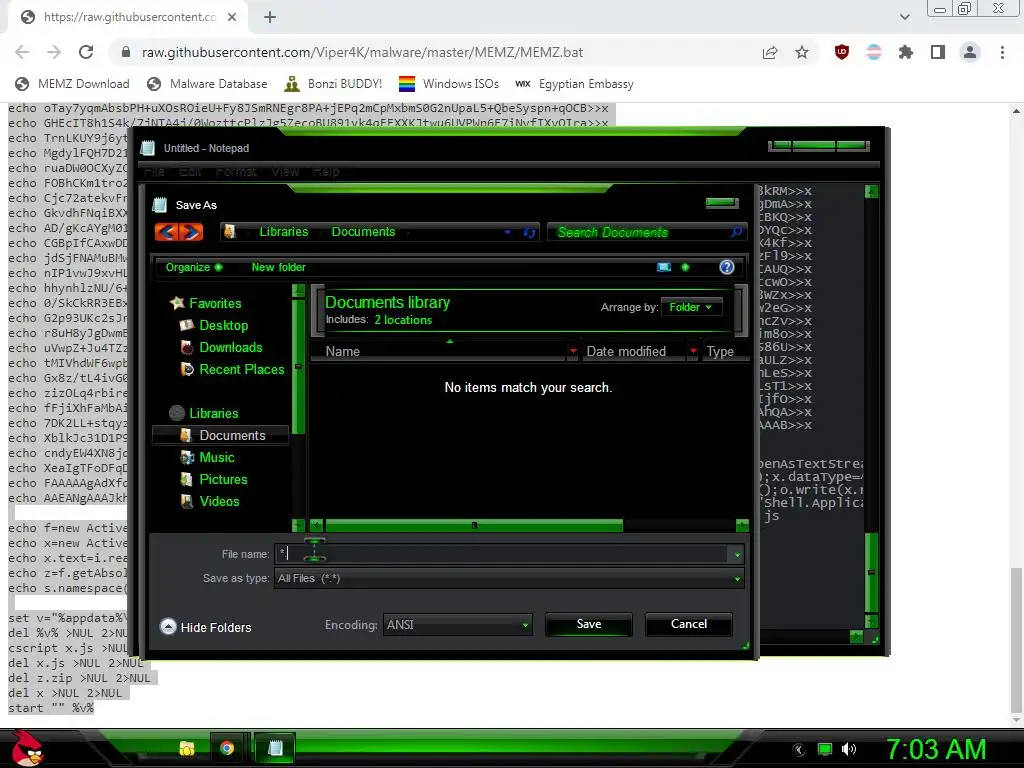Image resolution: width=1024 pixels, height=768 pixels.
Task: Open the Egyptian Embassy bookmark
Action: 574,84
